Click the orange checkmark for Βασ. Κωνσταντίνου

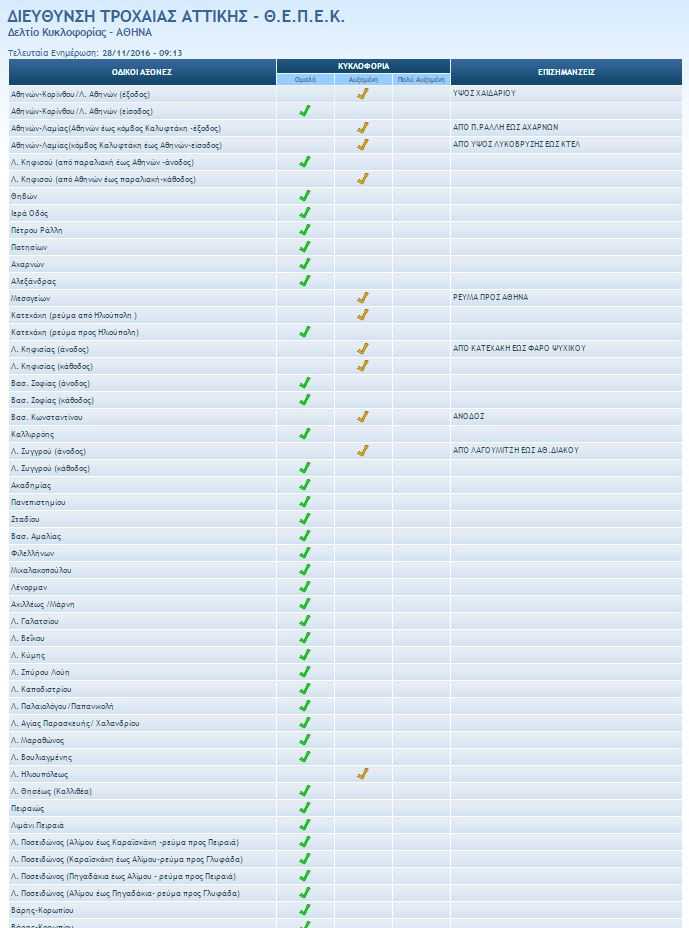coord(363,417)
